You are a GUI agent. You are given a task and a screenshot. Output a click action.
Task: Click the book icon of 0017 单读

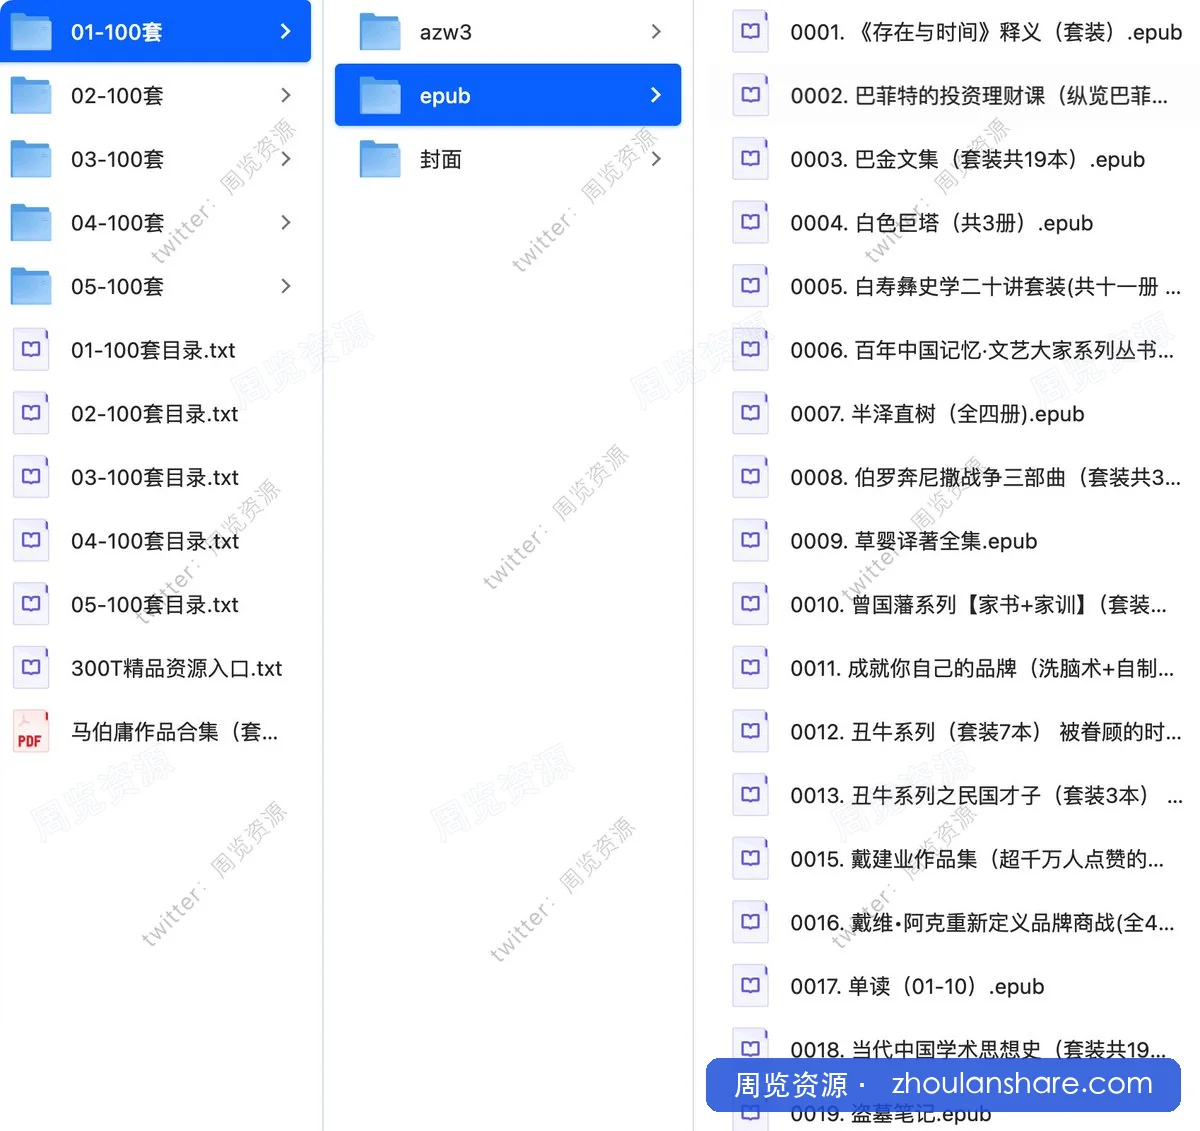751,986
